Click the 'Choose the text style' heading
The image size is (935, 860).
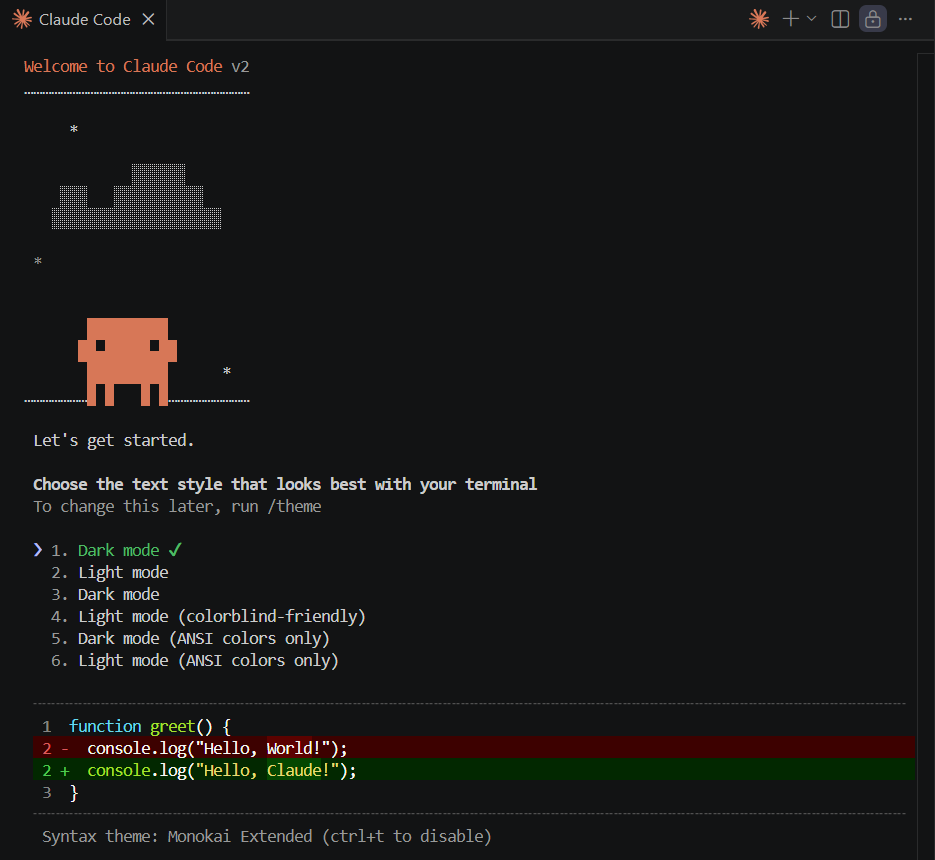click(x=285, y=484)
